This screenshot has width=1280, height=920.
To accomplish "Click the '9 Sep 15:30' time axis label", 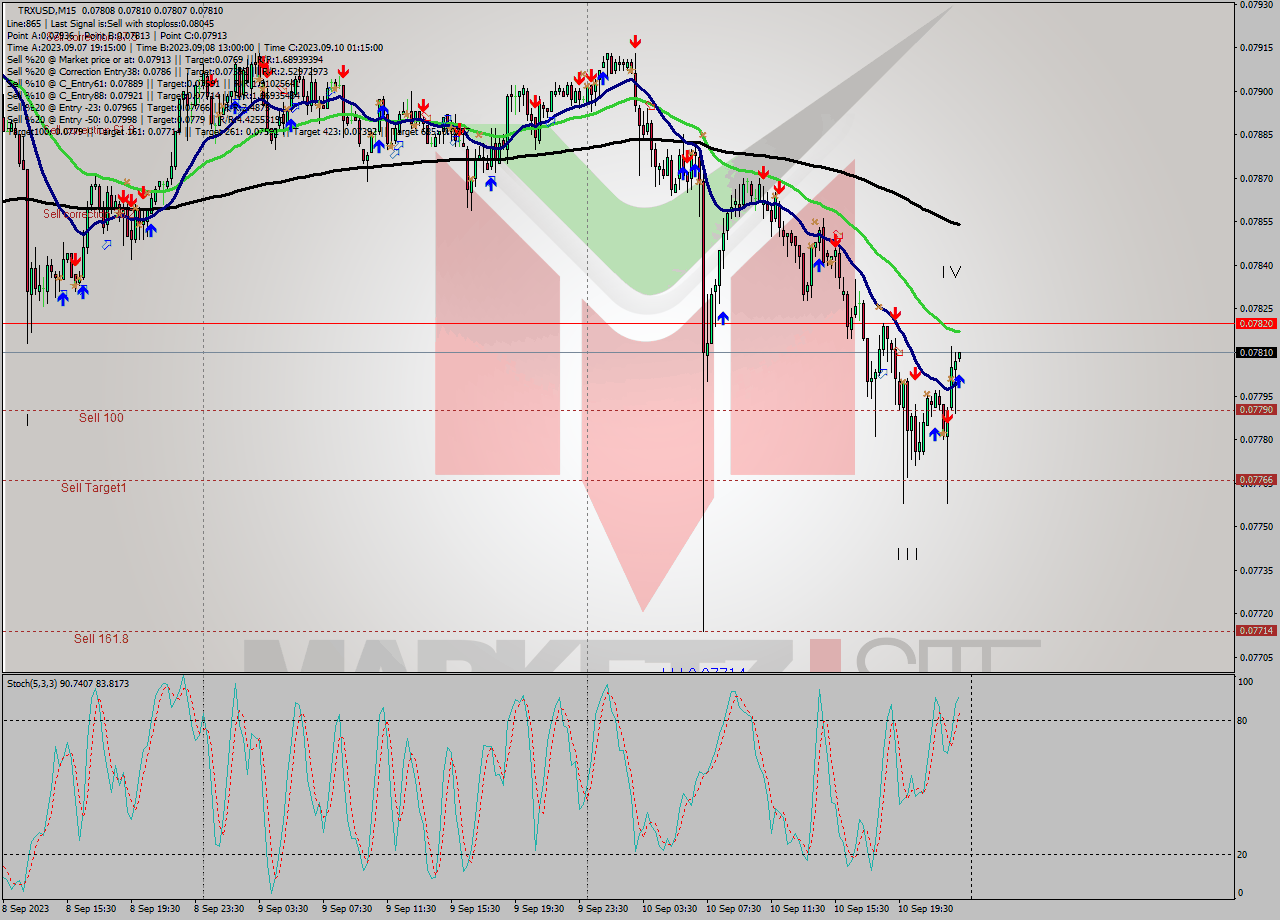I will point(474,909).
